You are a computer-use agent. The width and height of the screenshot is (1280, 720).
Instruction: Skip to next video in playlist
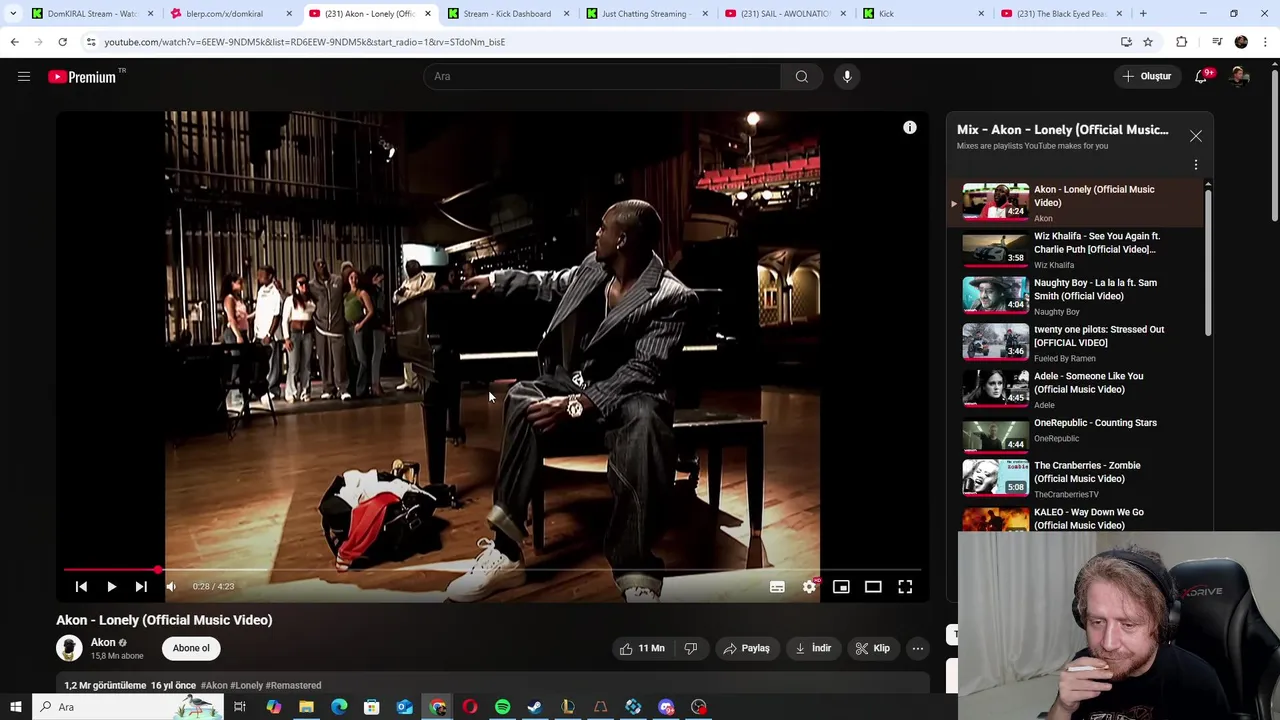point(141,587)
